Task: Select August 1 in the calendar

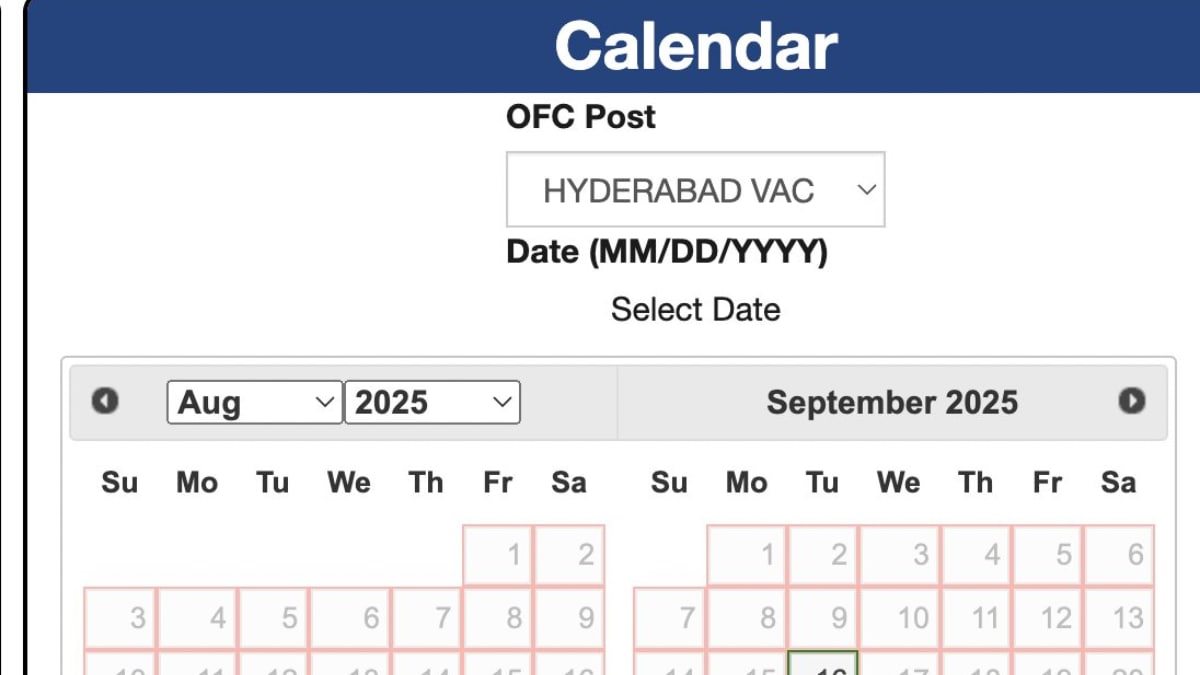Action: [498, 555]
